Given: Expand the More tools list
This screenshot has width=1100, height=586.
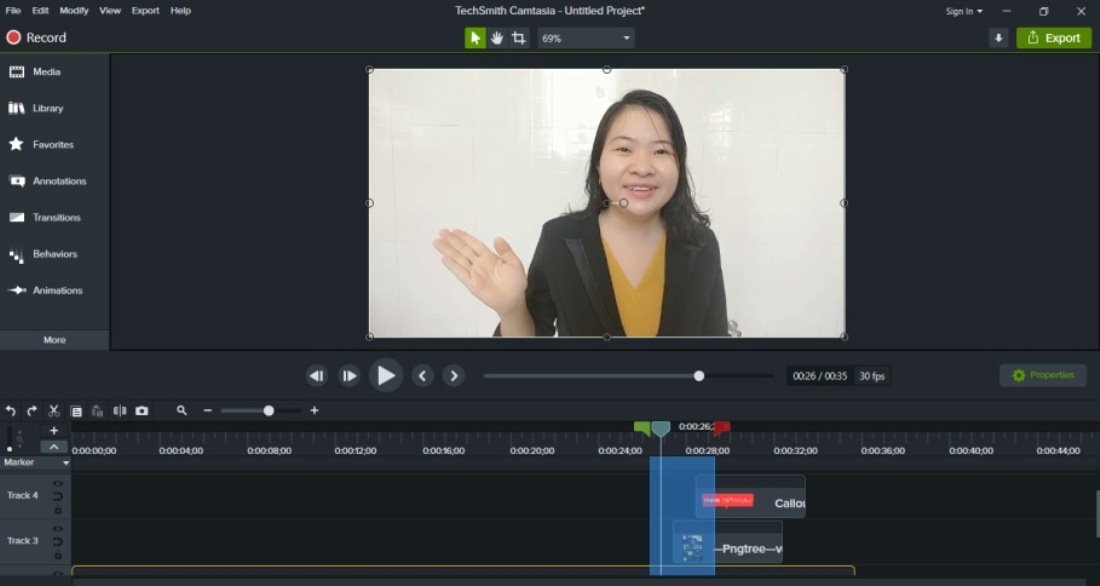Looking at the screenshot, I should click(55, 340).
